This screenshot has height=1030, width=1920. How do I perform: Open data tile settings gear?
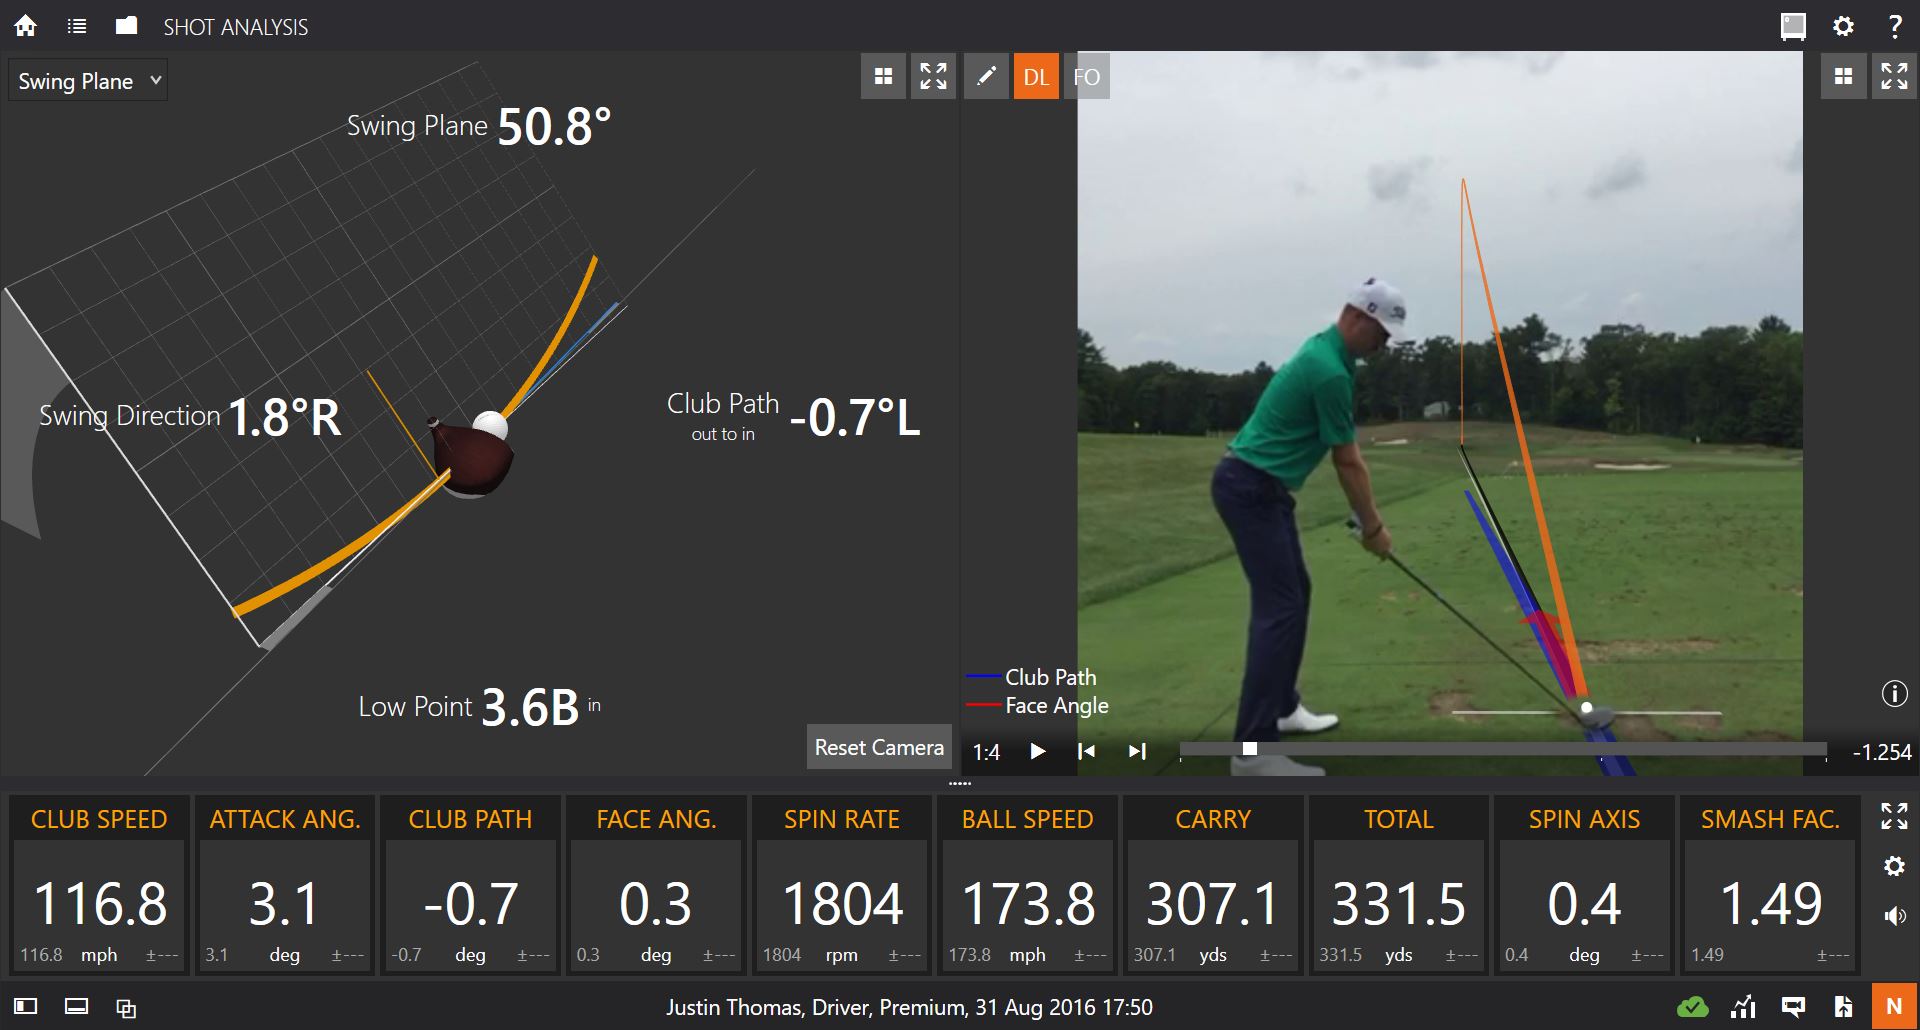1894,866
